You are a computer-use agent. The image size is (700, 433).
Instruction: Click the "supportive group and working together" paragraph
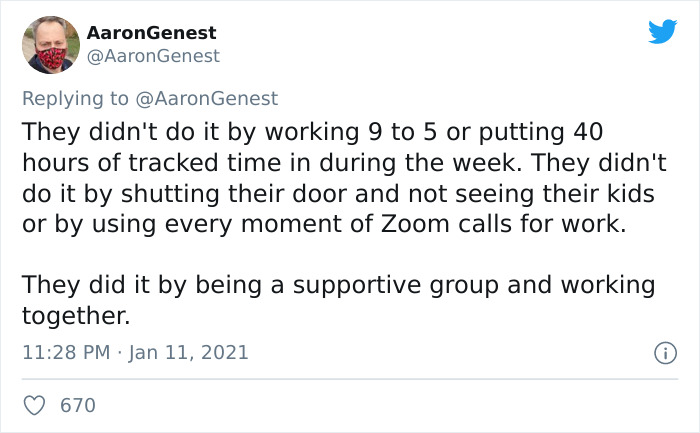pyautogui.click(x=338, y=301)
